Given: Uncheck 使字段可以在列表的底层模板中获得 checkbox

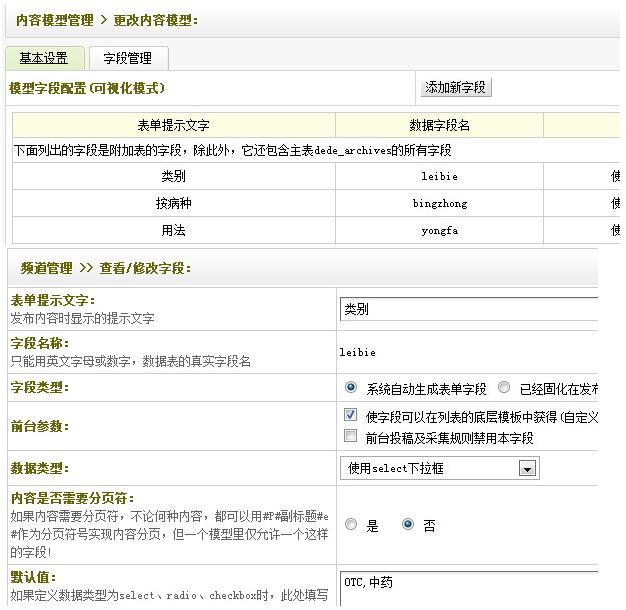Looking at the screenshot, I should 350,415.
